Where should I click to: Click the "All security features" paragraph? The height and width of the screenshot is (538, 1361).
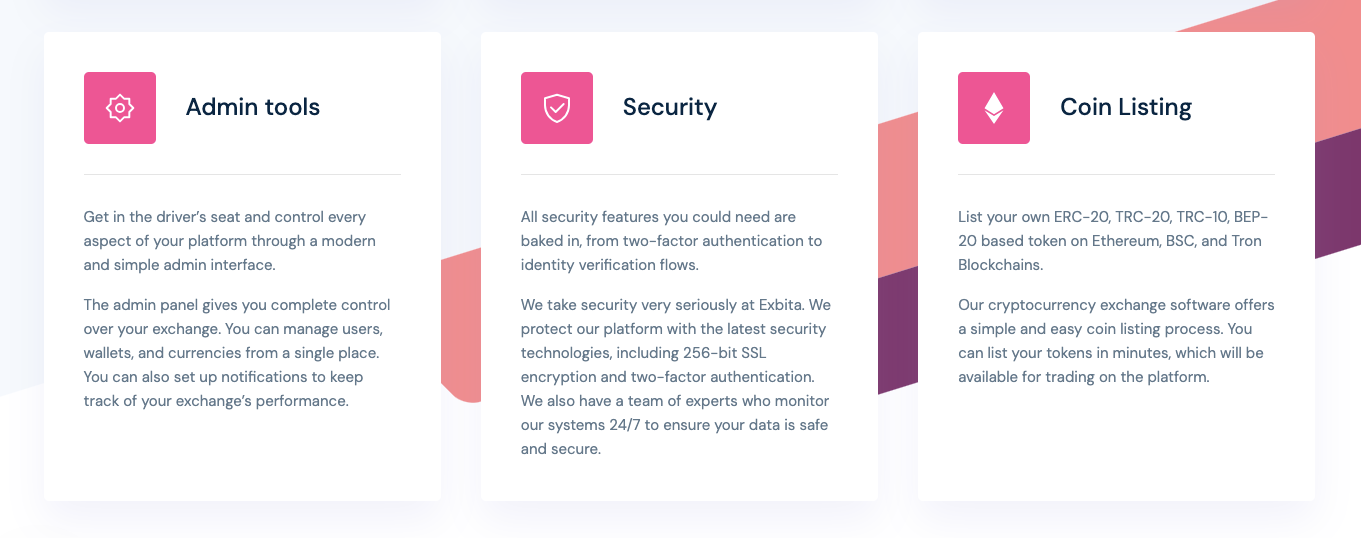(x=671, y=241)
